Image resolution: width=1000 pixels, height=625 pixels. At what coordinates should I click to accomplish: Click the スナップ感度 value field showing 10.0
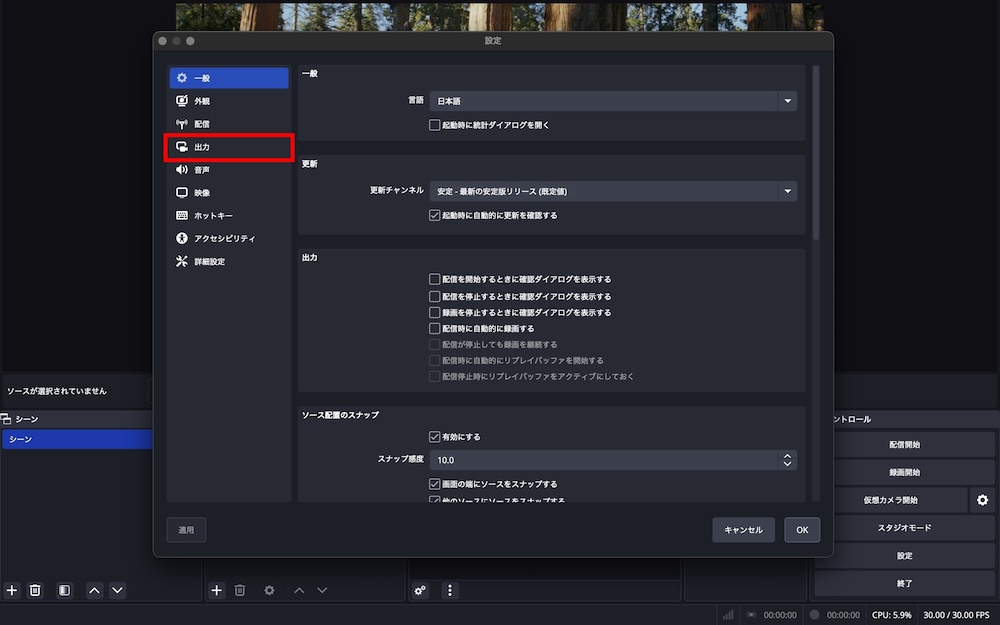[x=603, y=460]
